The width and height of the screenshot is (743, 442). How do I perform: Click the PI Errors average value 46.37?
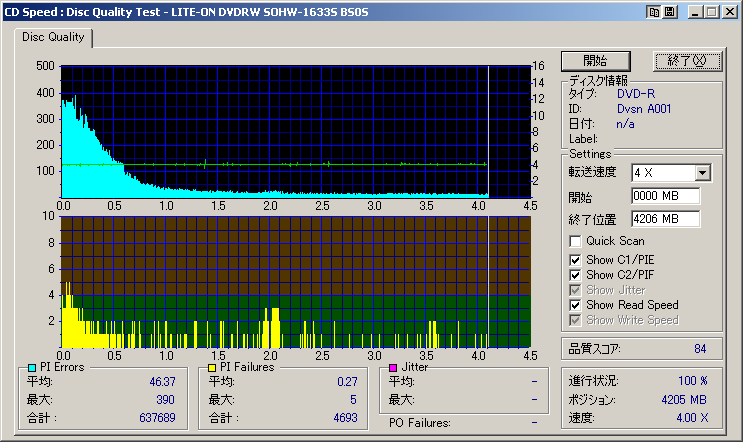click(163, 382)
